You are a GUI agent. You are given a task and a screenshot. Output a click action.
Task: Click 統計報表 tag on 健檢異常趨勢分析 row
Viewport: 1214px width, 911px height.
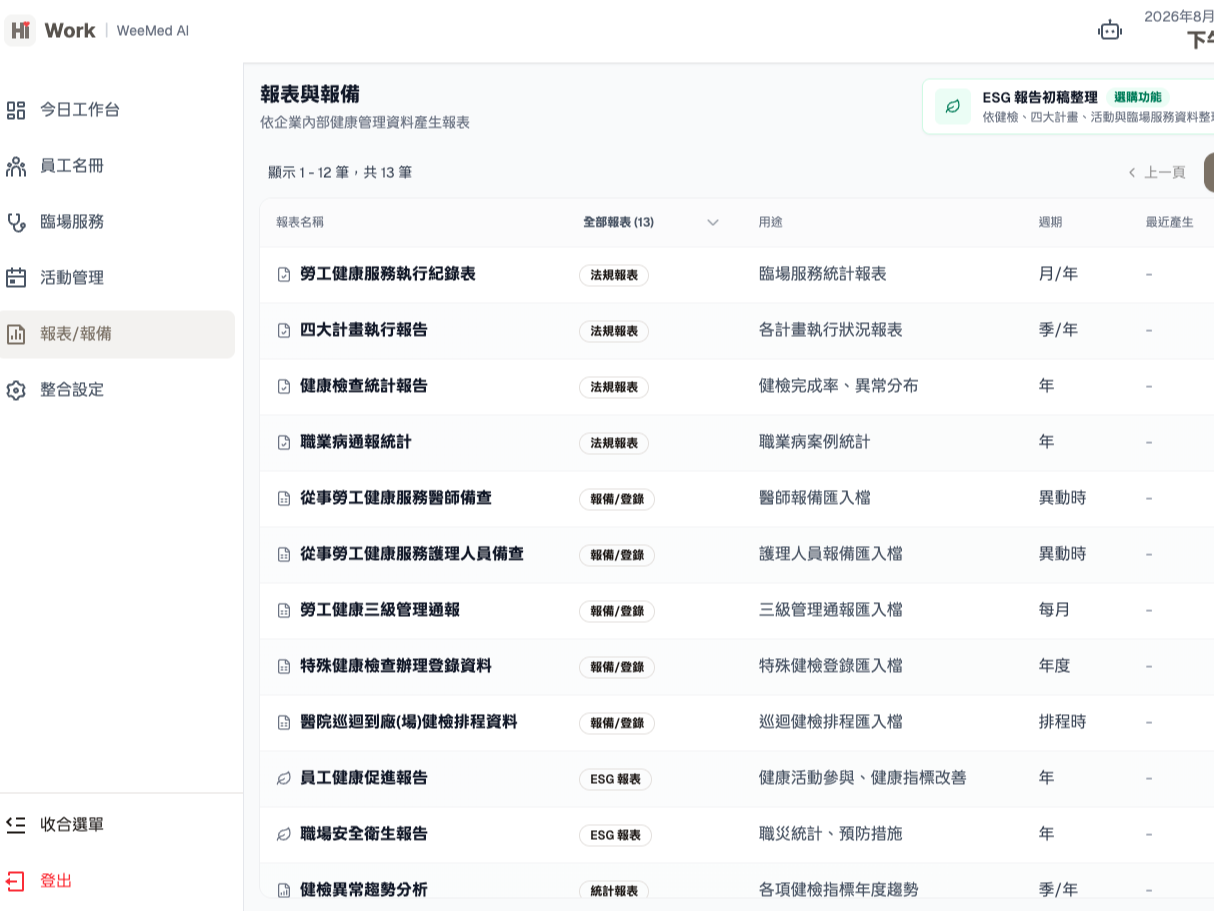(x=614, y=891)
